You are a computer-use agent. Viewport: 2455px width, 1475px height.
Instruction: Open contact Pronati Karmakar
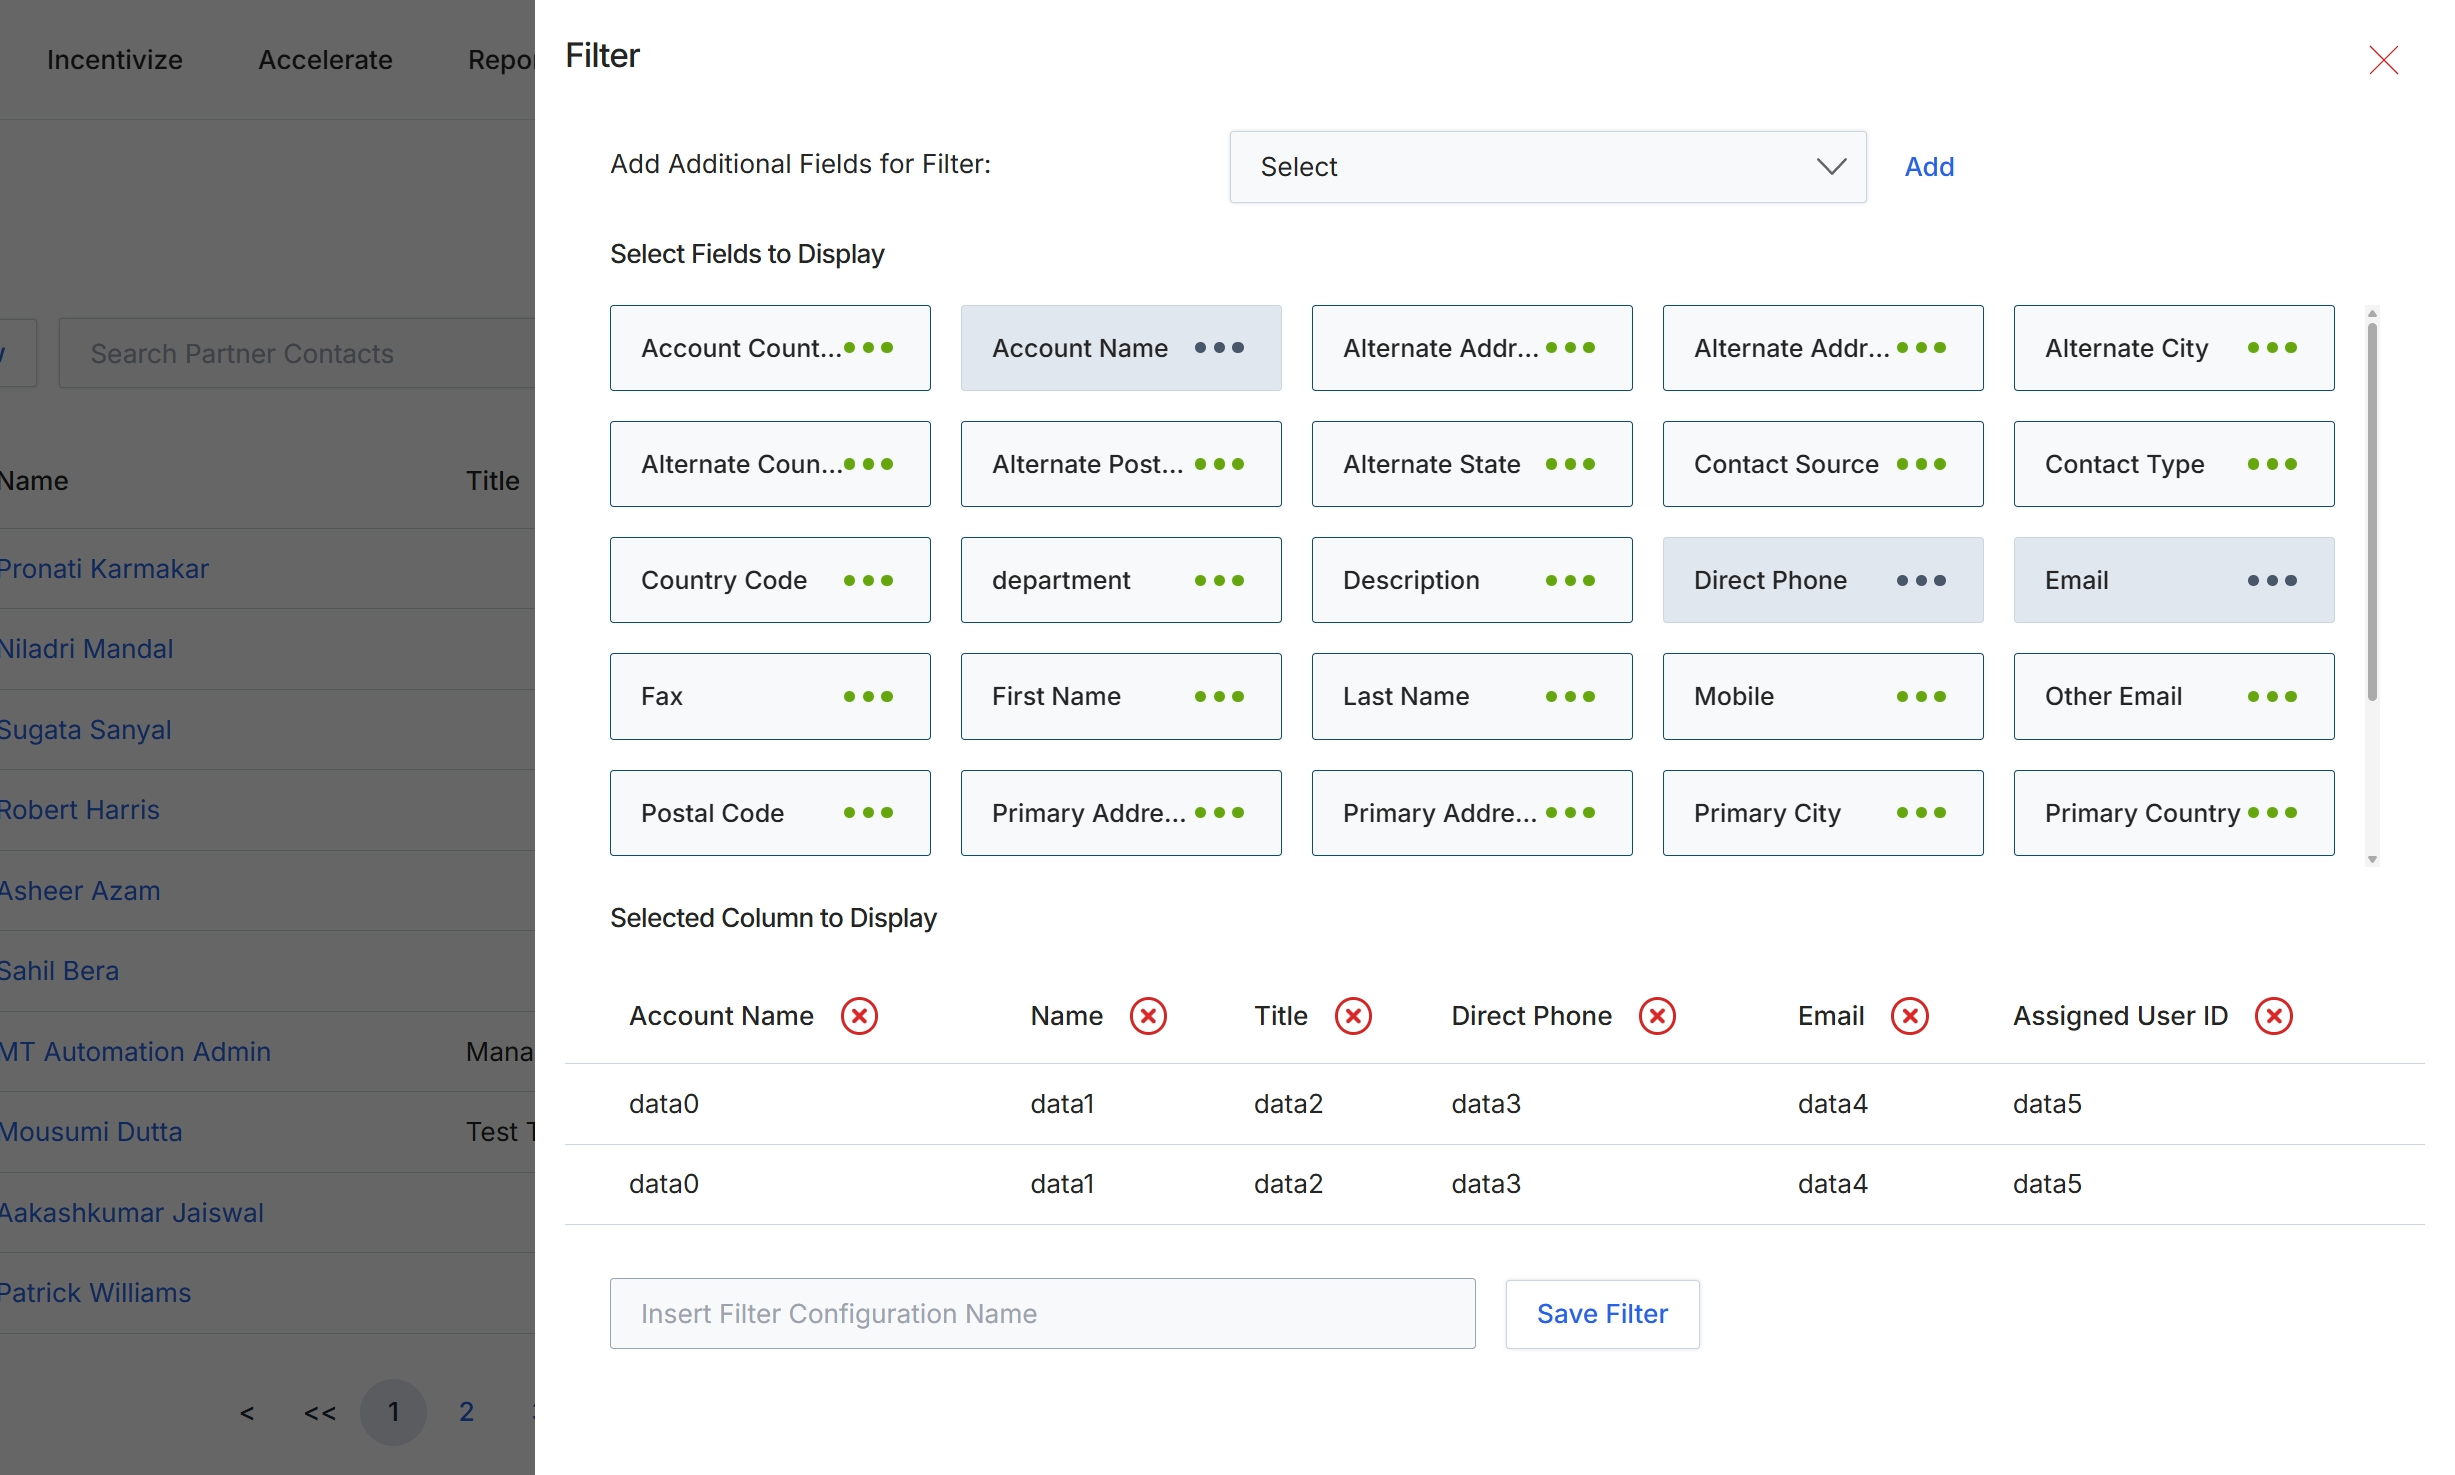103,569
